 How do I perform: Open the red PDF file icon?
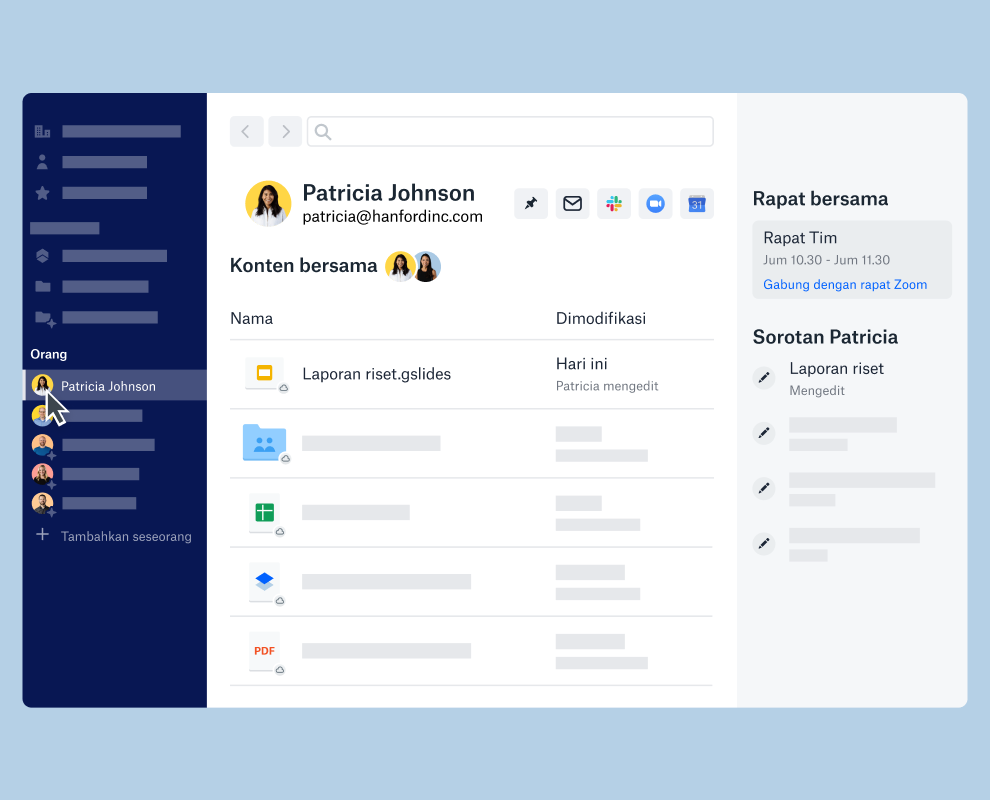264,651
